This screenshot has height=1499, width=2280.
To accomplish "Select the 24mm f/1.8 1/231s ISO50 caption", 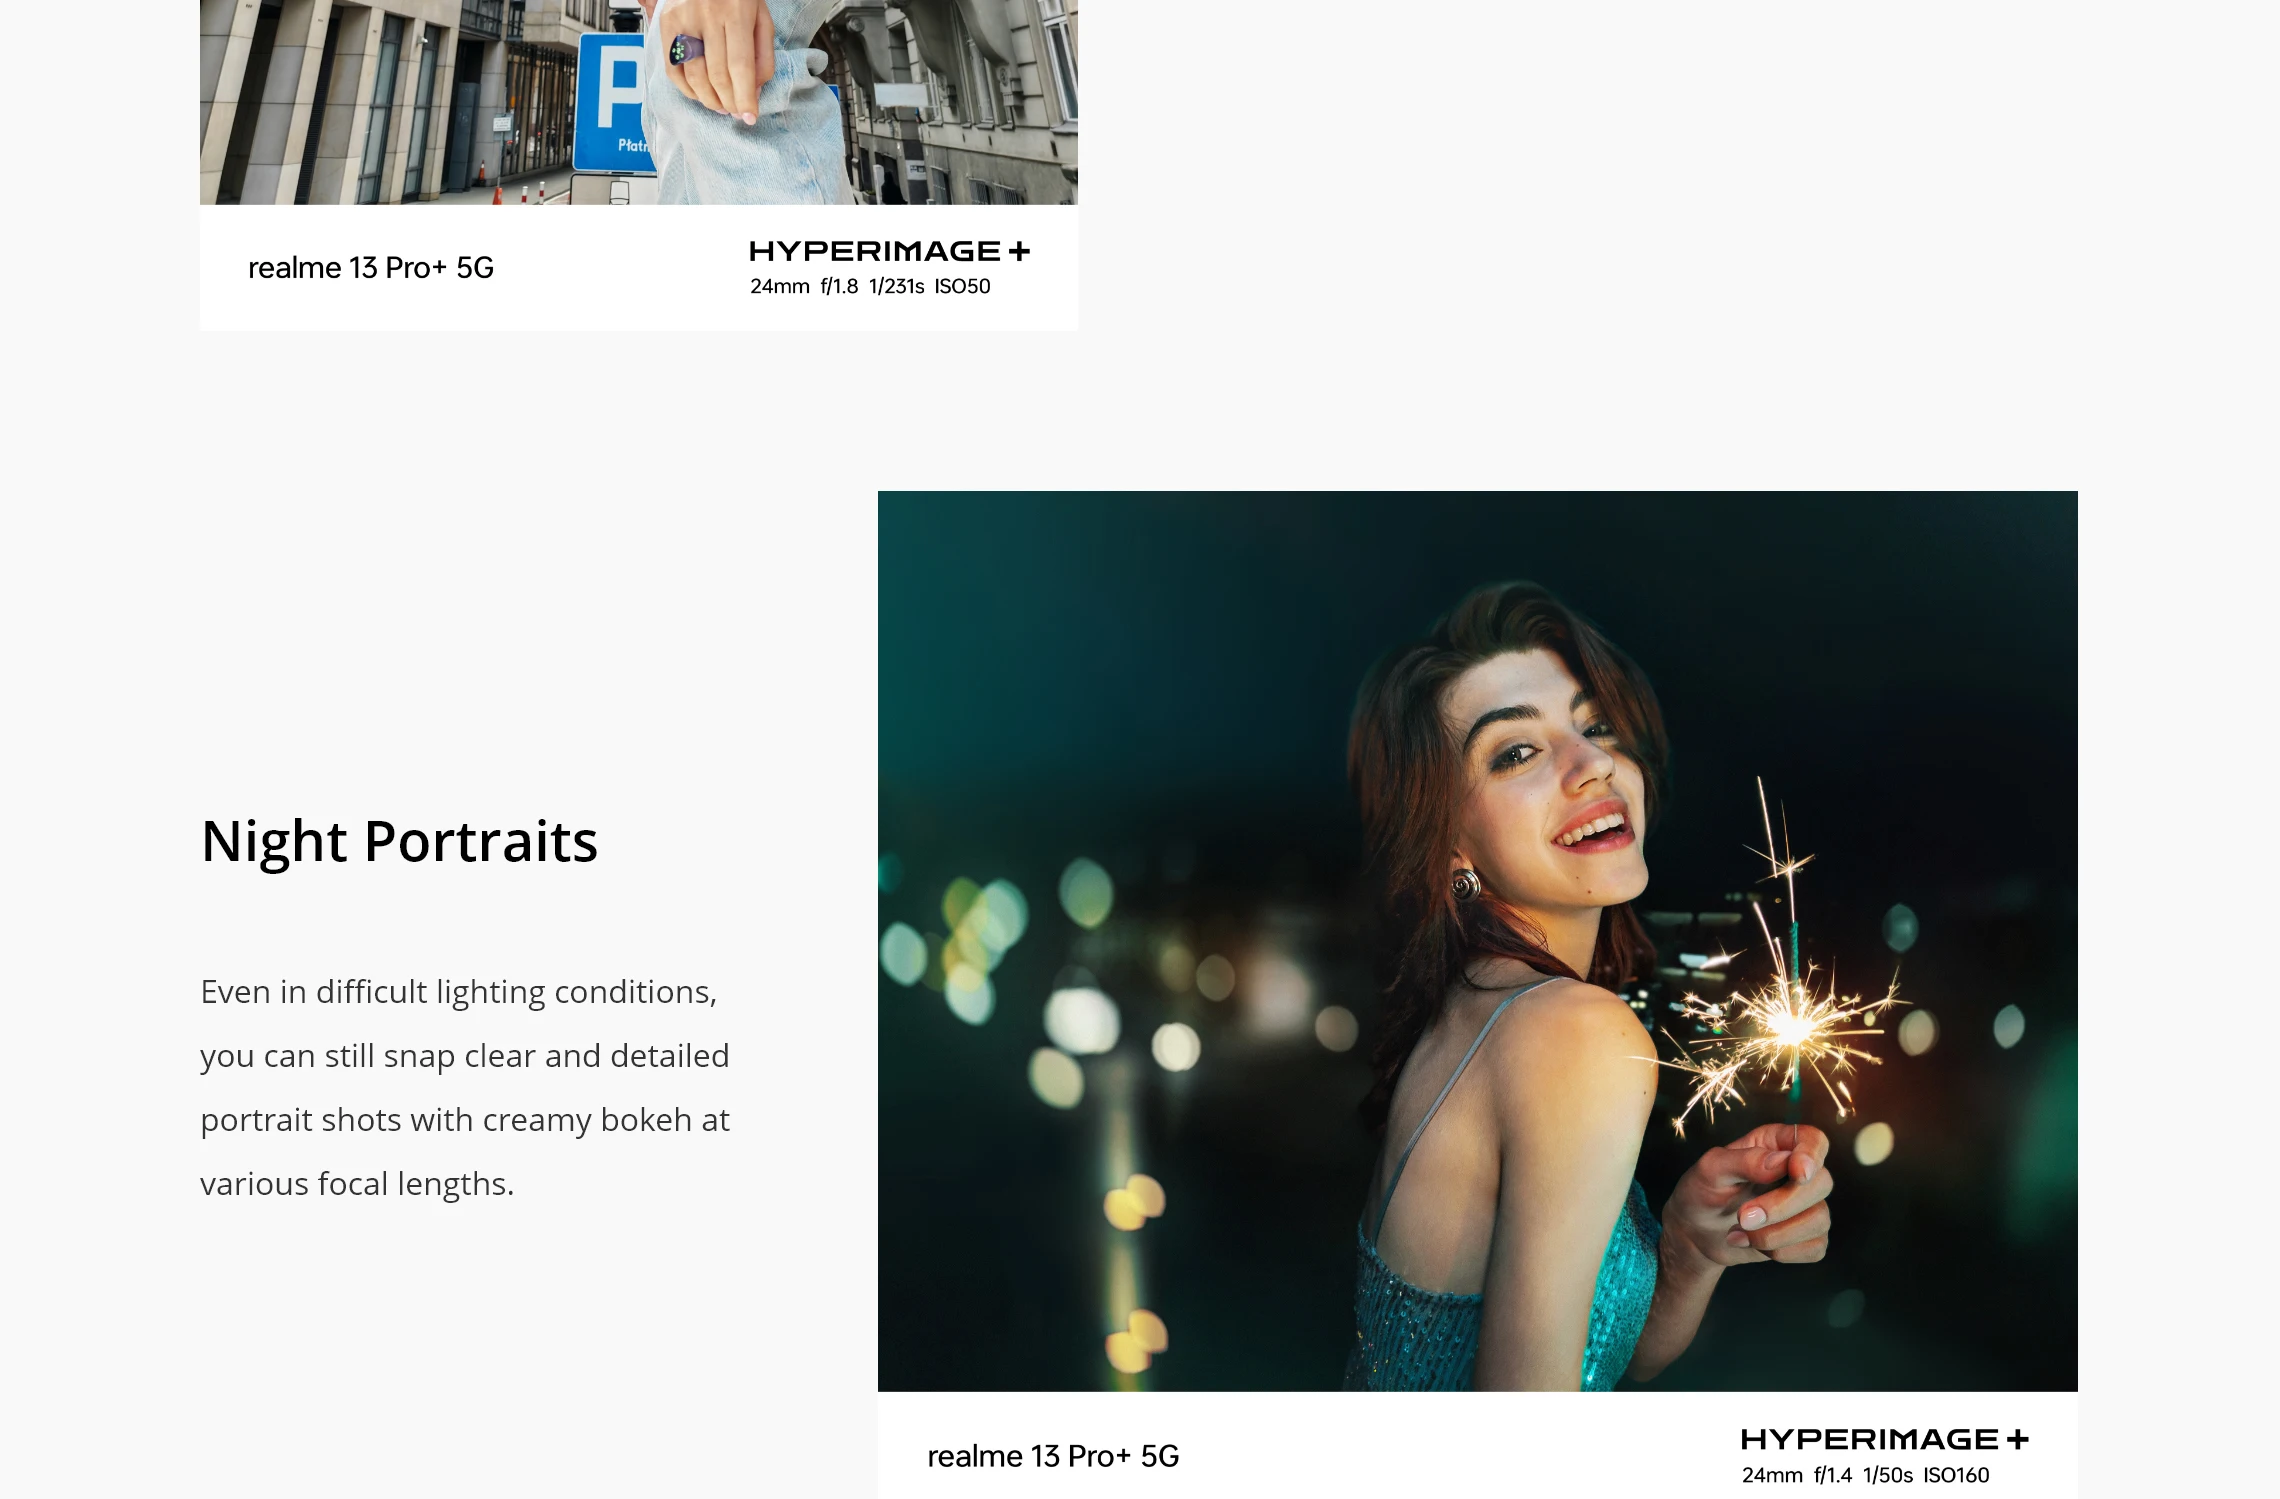I will click(x=870, y=286).
